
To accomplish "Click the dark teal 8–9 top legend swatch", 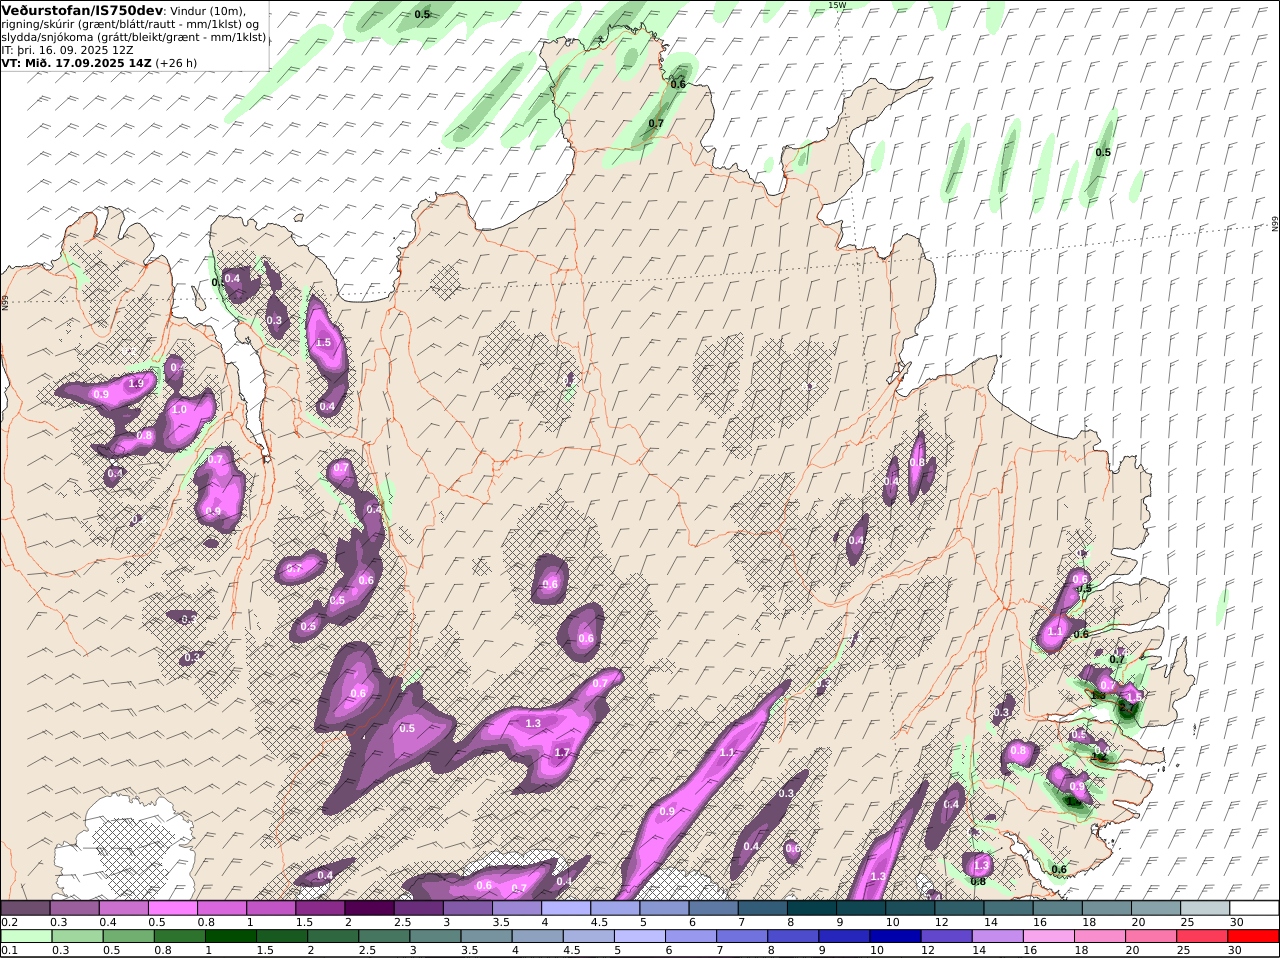I will 812,908.
